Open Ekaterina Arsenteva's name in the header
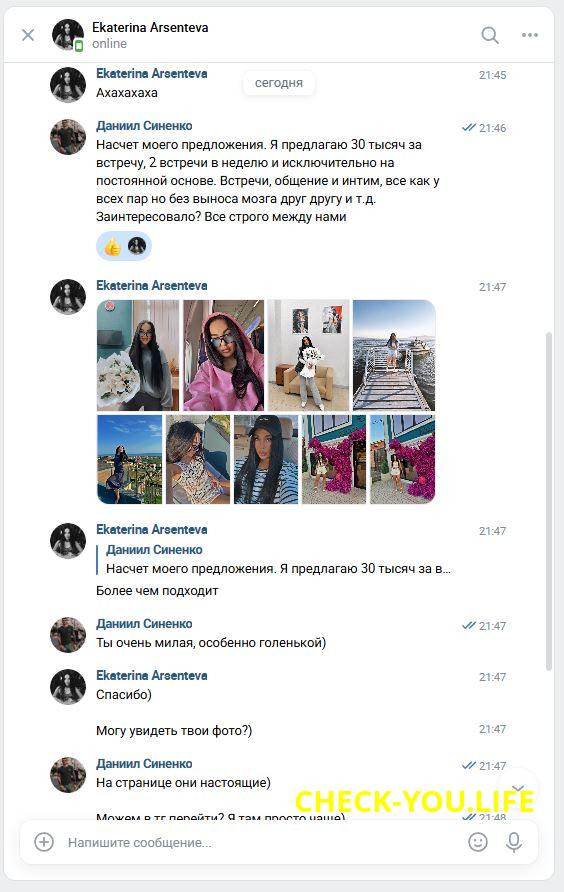Image resolution: width=564 pixels, height=892 pixels. click(150, 27)
